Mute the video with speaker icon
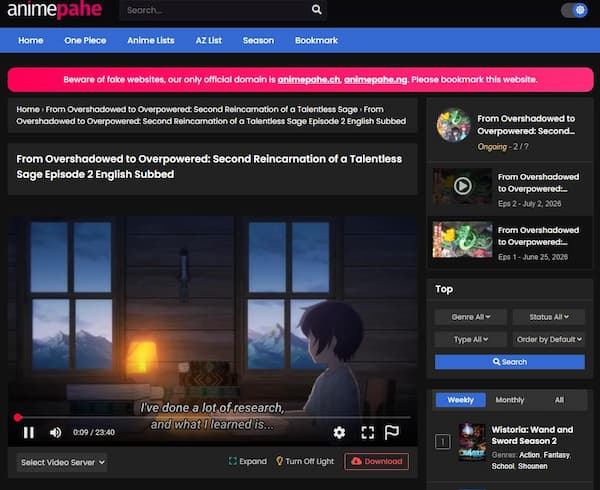Image resolution: width=600 pixels, height=490 pixels. 55,432
